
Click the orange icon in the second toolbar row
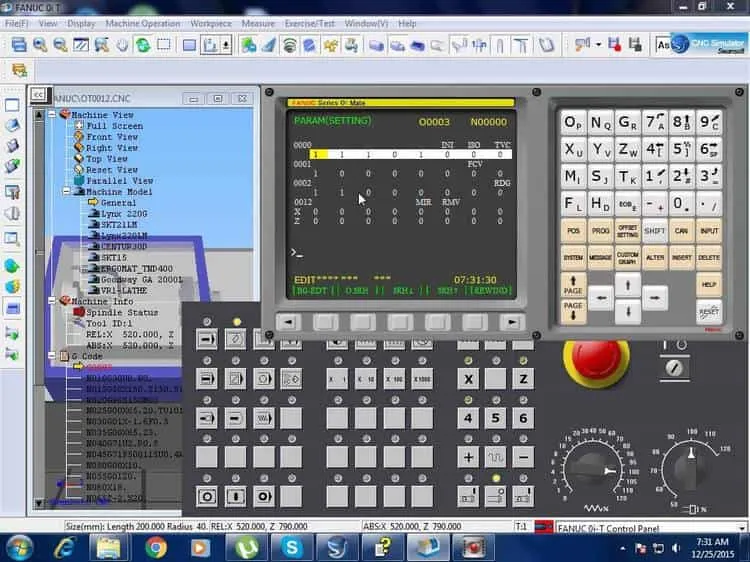(x=19, y=71)
